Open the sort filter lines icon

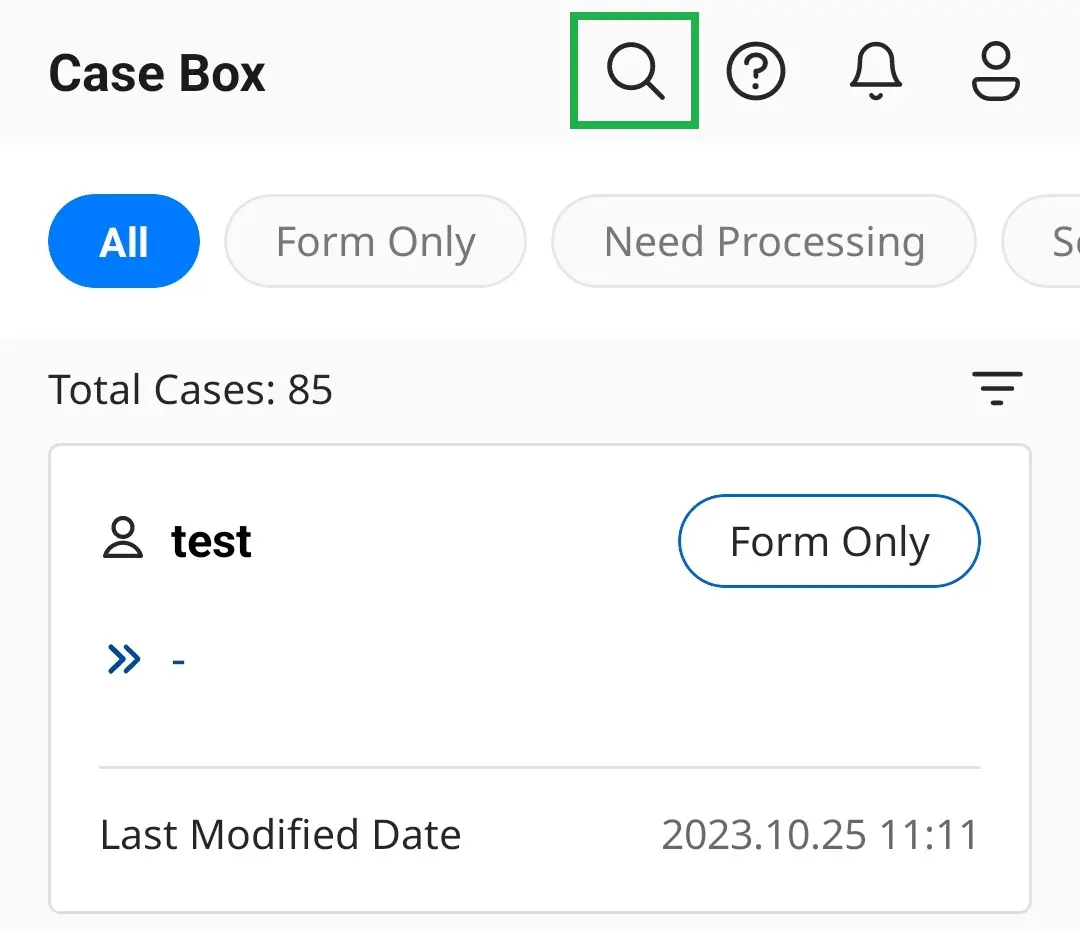click(997, 388)
